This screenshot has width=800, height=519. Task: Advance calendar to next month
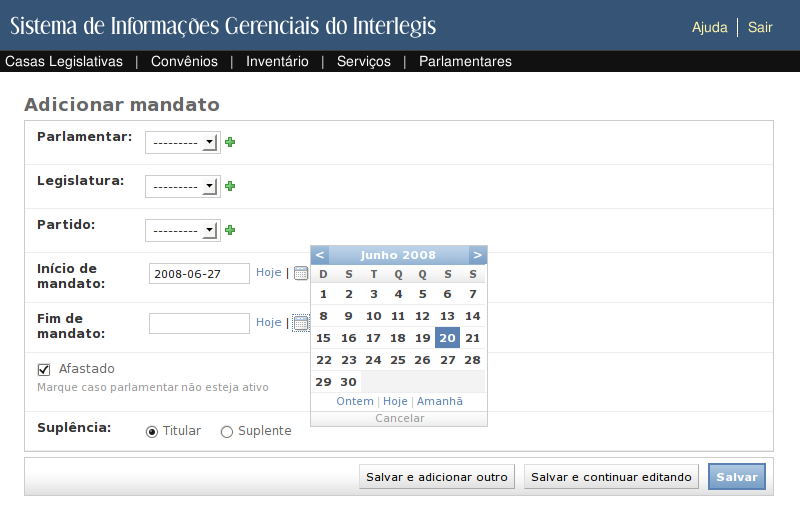478,255
